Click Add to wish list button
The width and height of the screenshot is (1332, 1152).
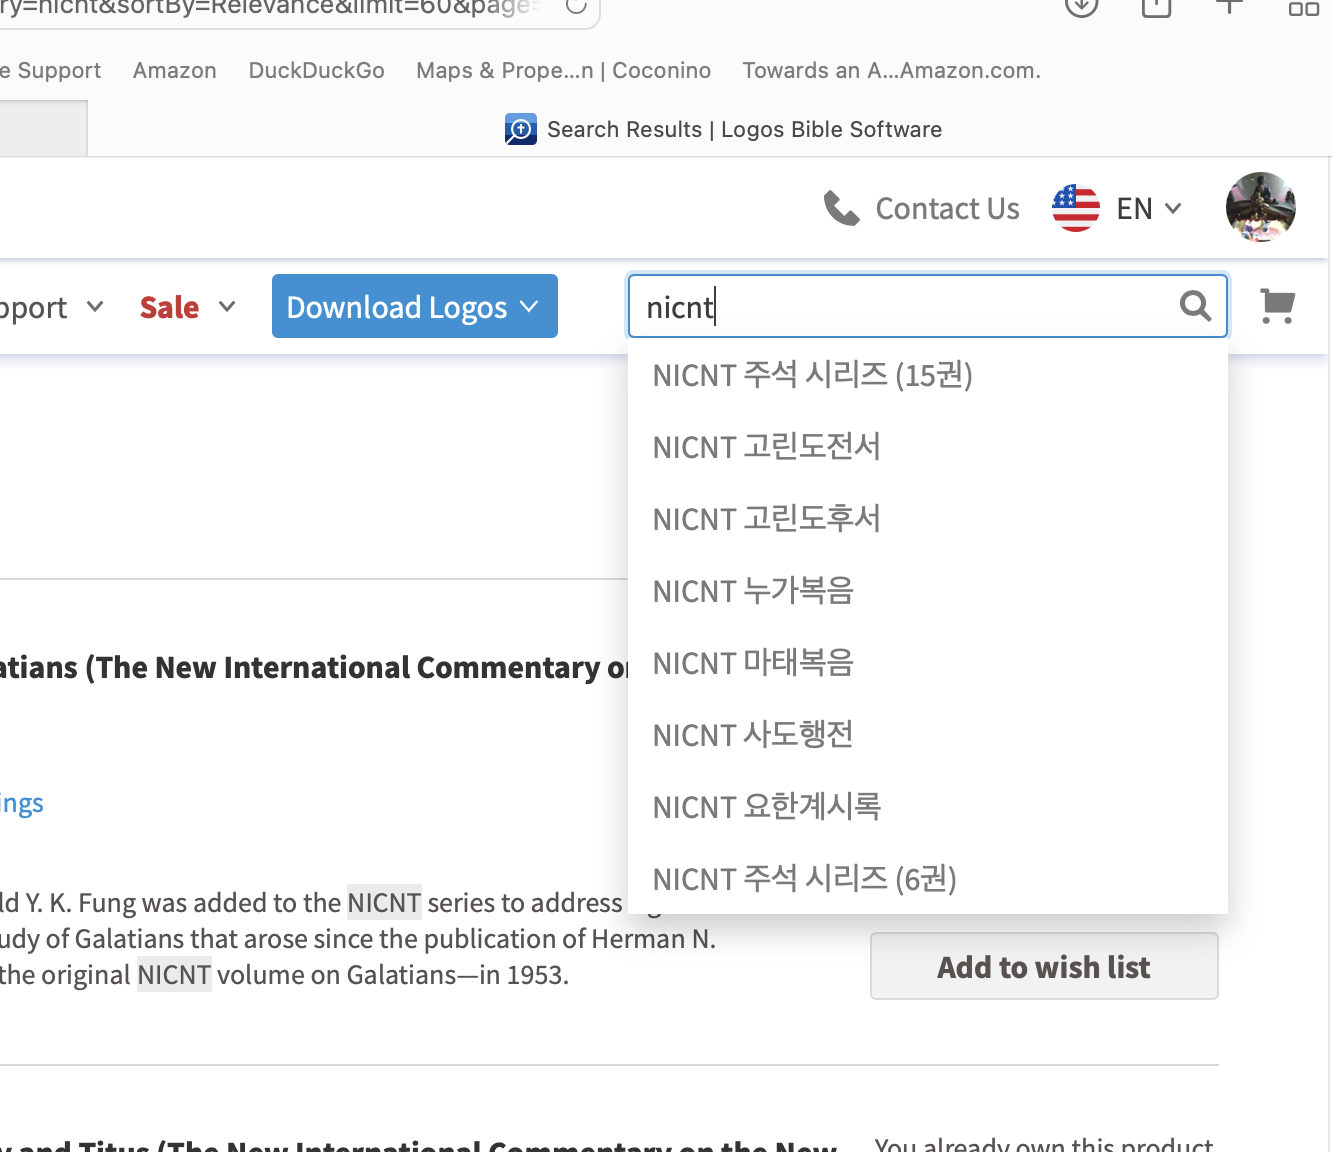click(x=1044, y=966)
